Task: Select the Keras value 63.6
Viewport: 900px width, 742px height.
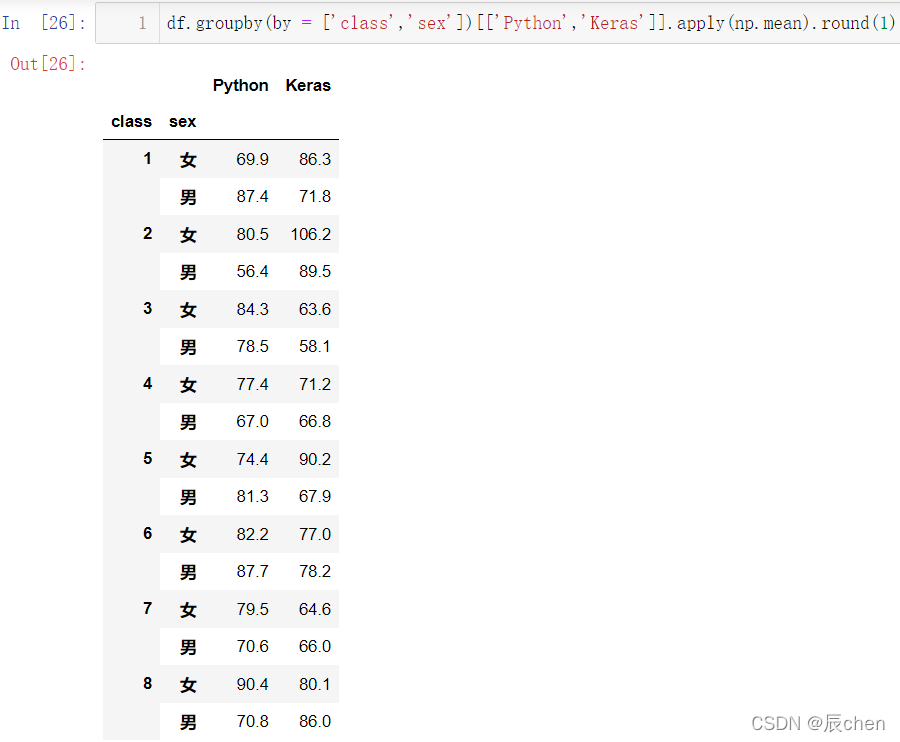Action: pos(315,309)
